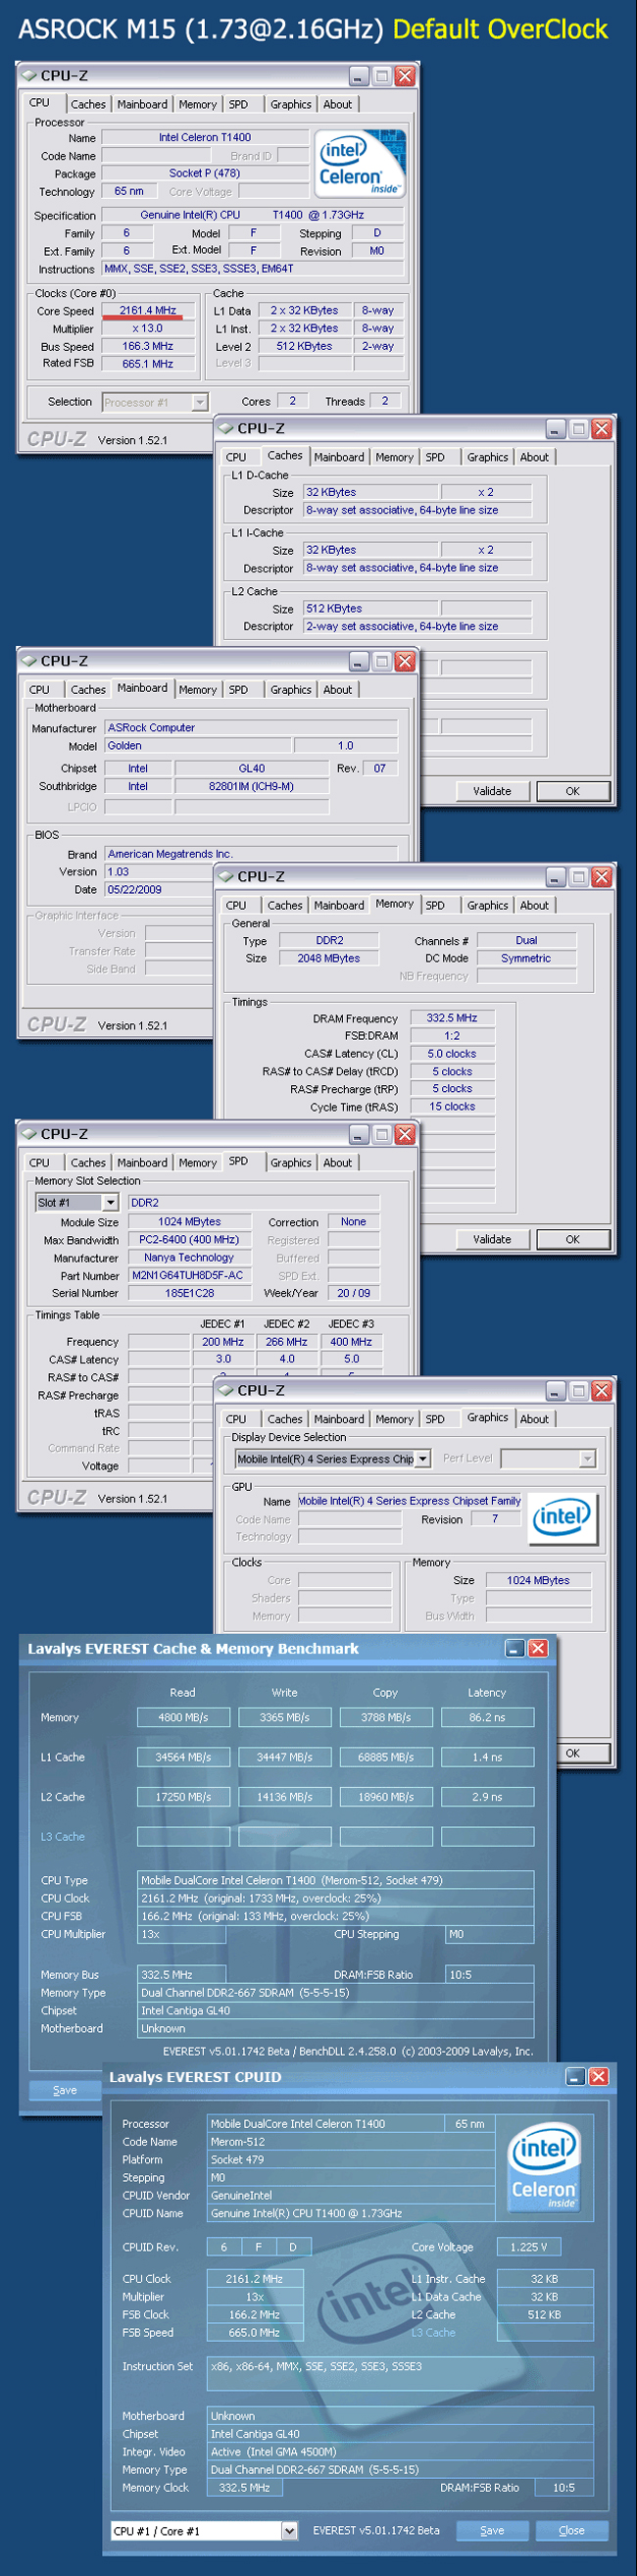Open the Slot #1 memory slot dropdown
The height and width of the screenshot is (2576, 637).
pyautogui.click(x=110, y=1202)
